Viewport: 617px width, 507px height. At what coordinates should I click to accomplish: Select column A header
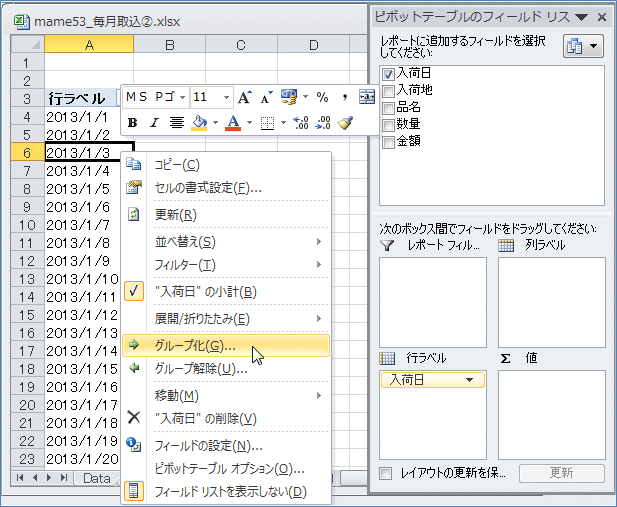89,44
